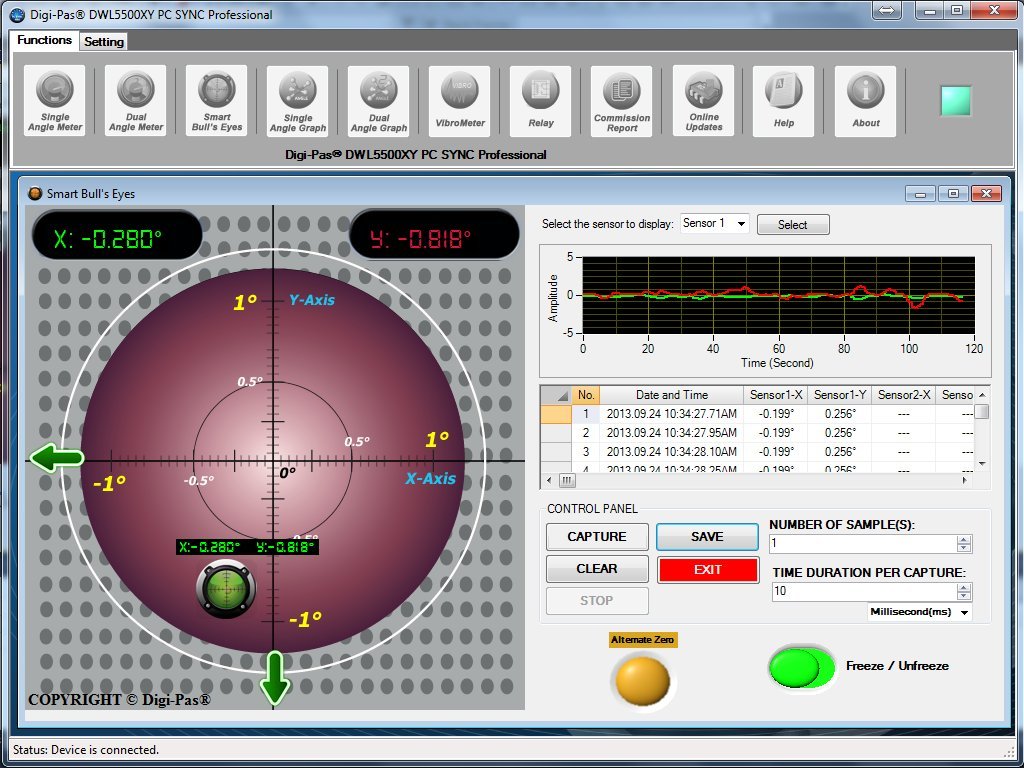Click the teal color square indicator
The height and width of the screenshot is (768, 1024).
[x=955, y=100]
